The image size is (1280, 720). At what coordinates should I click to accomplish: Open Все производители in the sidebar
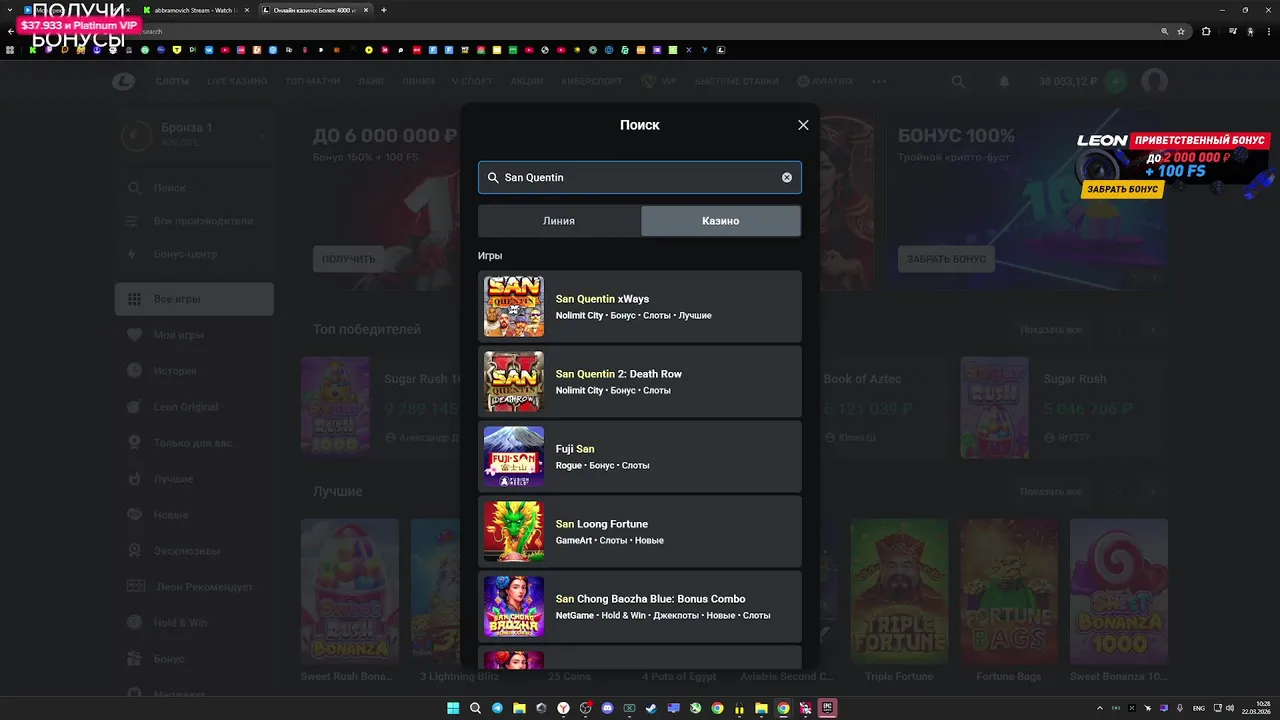point(194,221)
